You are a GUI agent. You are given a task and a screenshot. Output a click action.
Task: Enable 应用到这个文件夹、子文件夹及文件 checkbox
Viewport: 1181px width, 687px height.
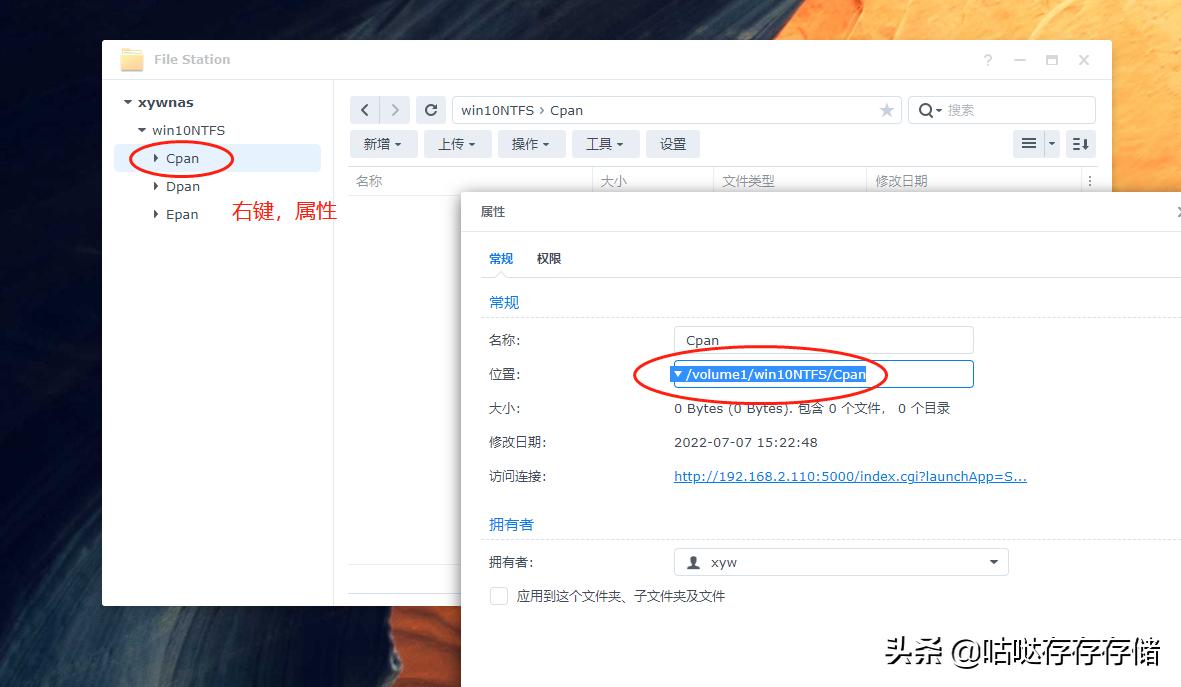click(x=498, y=595)
